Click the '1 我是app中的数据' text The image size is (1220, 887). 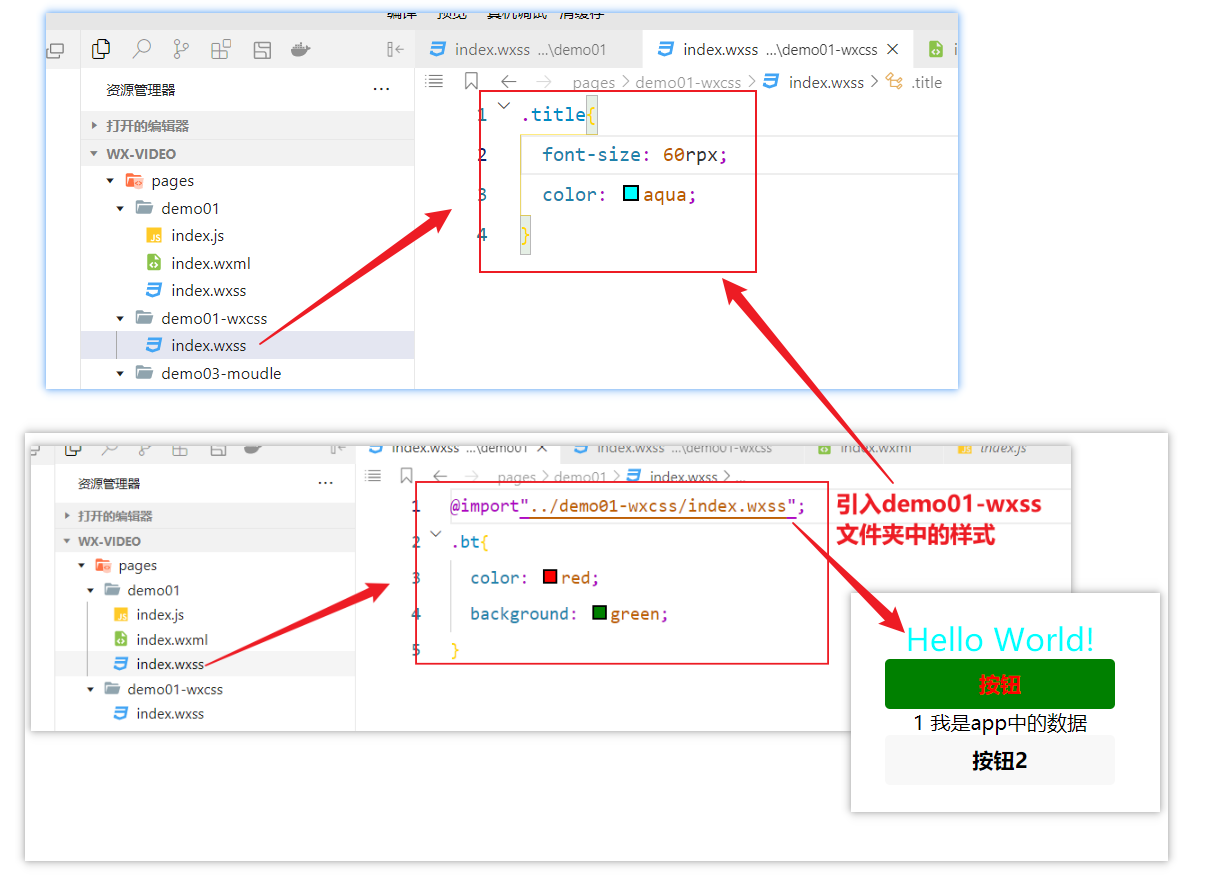point(1000,722)
